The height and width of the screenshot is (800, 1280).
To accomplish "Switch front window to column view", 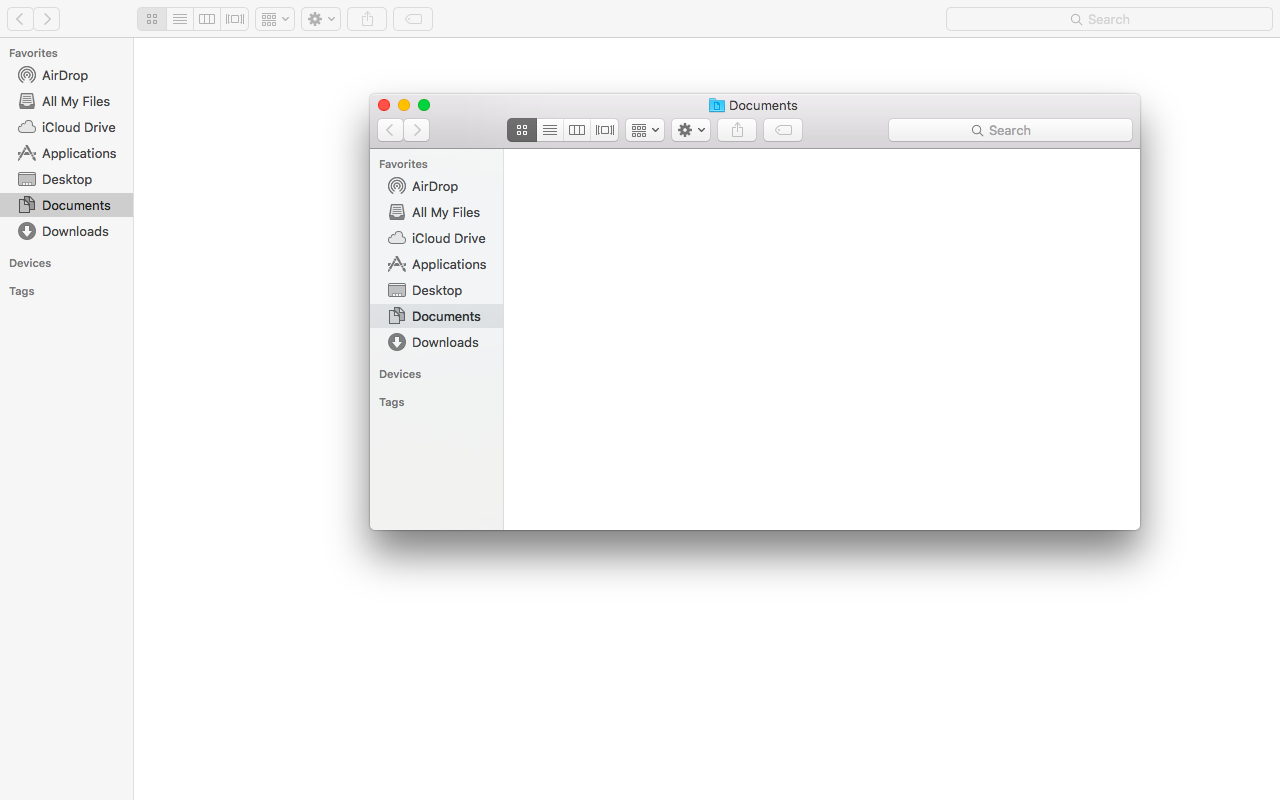I will (x=577, y=130).
